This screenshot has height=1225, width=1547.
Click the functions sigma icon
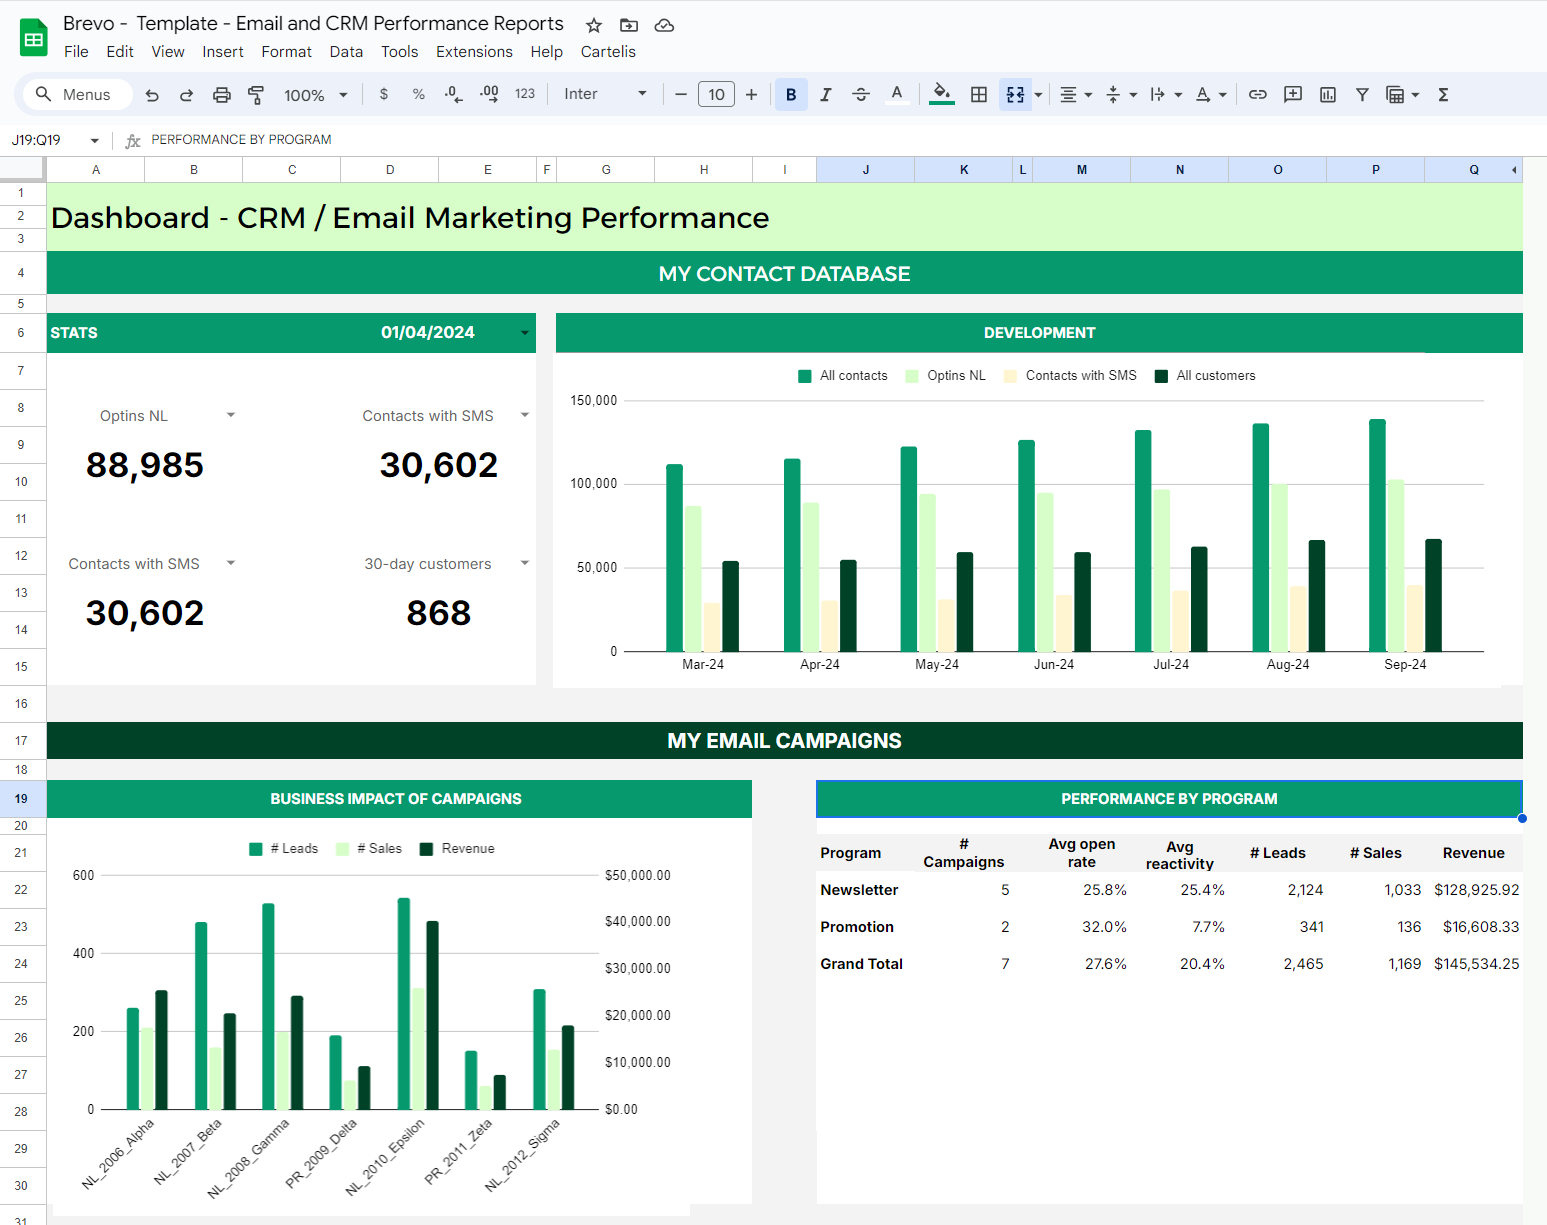[x=1443, y=95]
